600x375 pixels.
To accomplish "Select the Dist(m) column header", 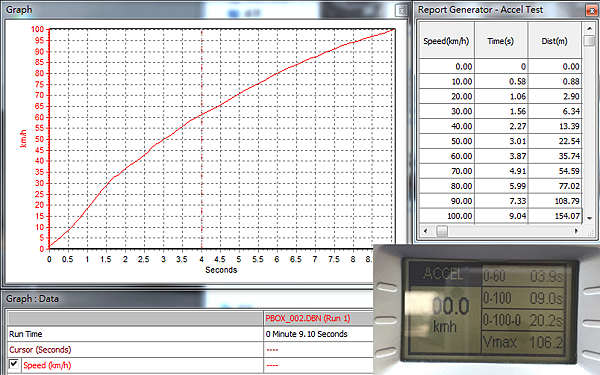I will [x=555, y=40].
